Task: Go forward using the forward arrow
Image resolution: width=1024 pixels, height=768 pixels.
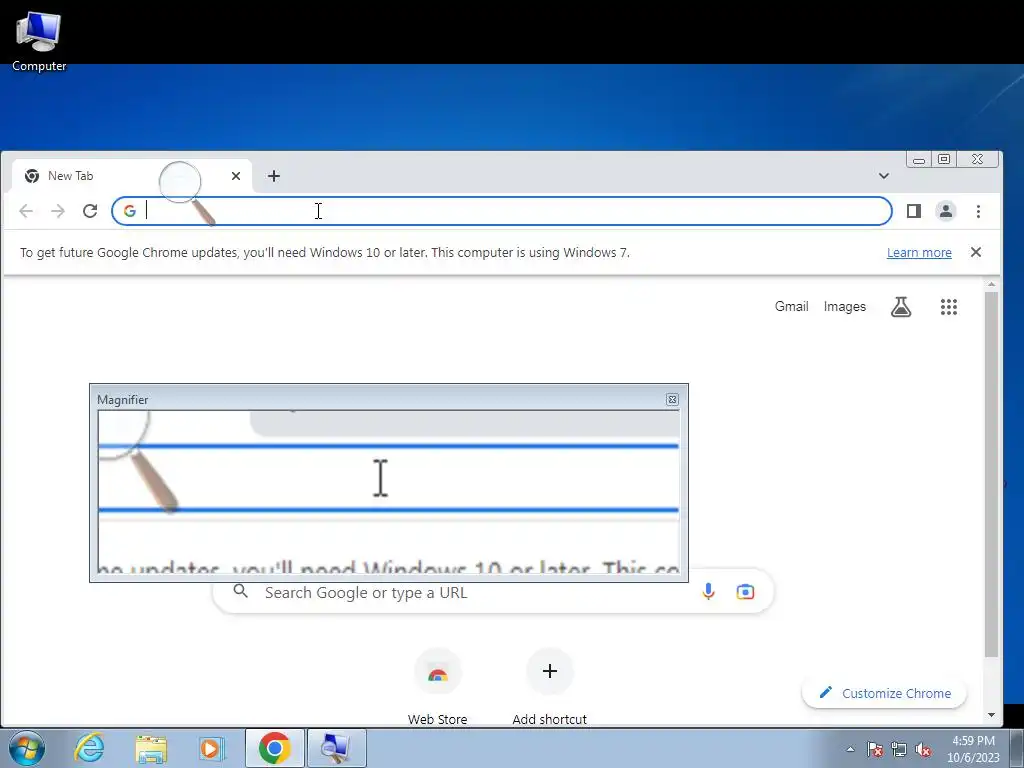Action: coord(58,211)
